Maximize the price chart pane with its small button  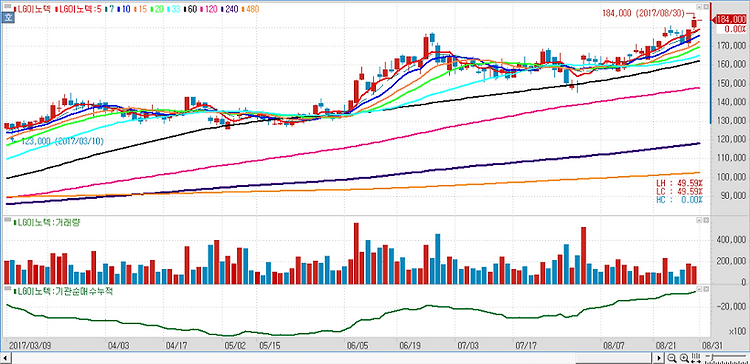point(706,7)
